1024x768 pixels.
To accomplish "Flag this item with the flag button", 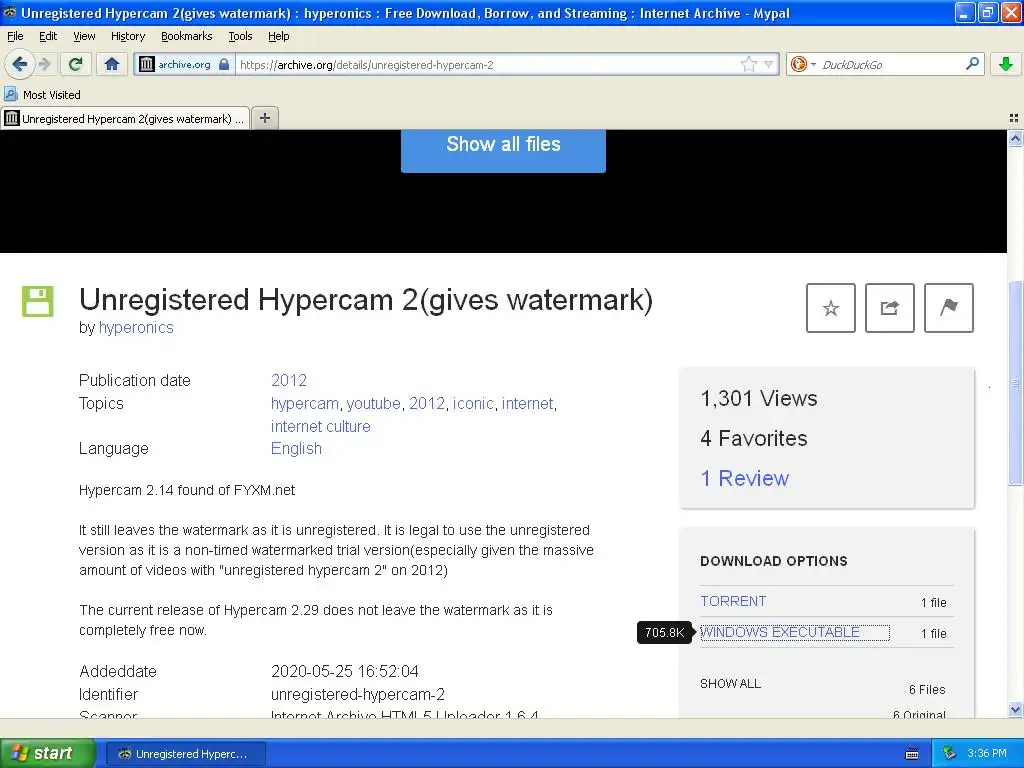I will point(949,308).
